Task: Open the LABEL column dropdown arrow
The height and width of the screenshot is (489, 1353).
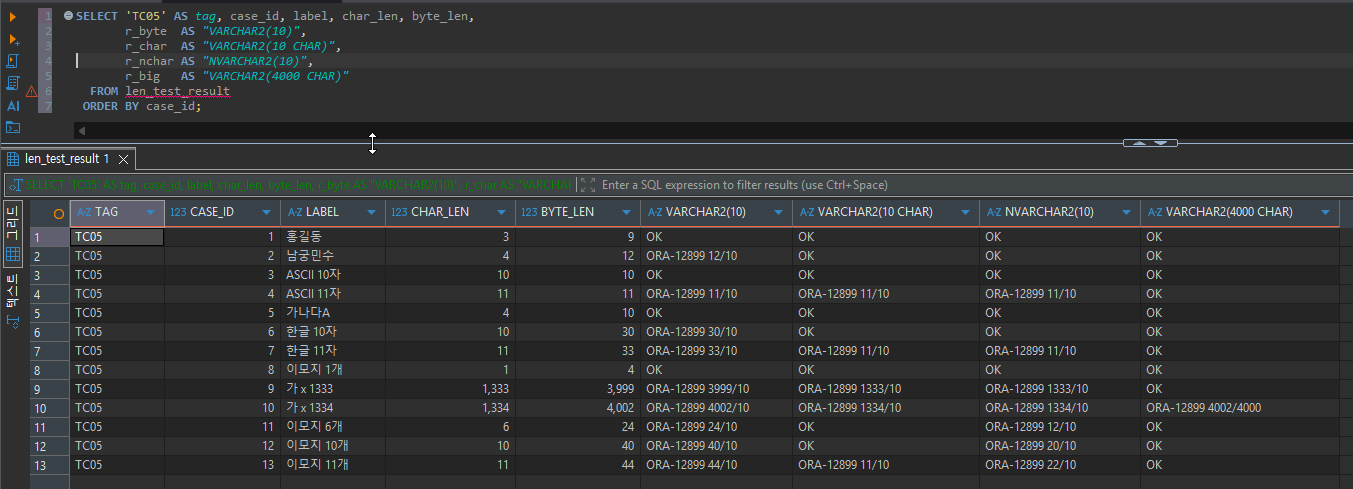Action: [372, 212]
